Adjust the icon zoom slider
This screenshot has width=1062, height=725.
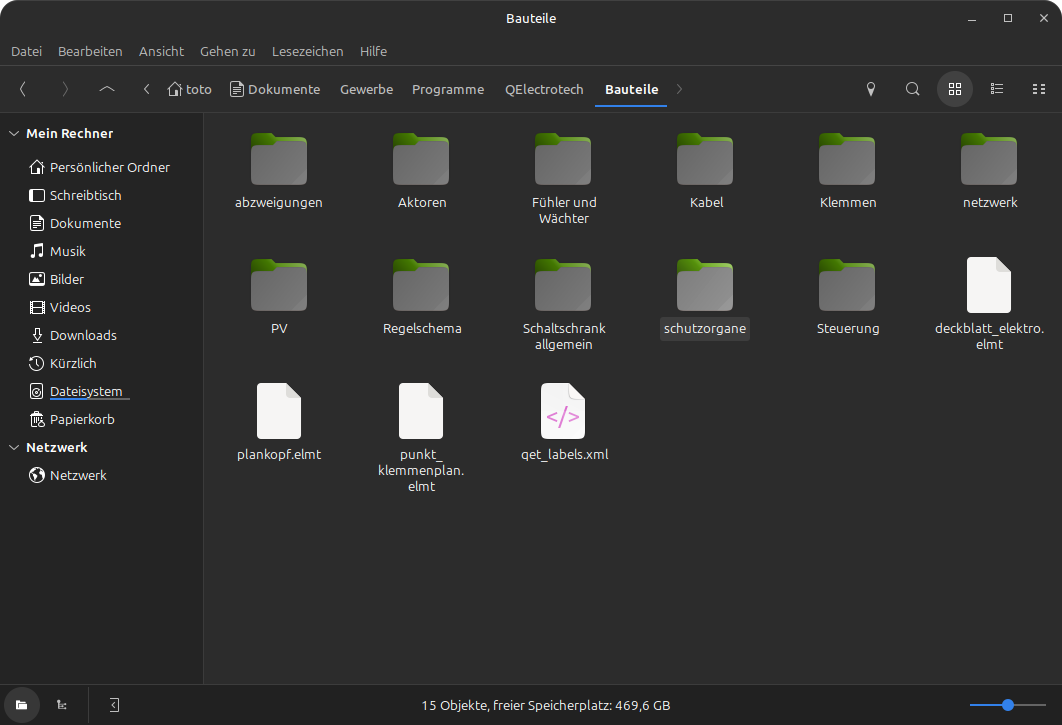pos(1008,705)
